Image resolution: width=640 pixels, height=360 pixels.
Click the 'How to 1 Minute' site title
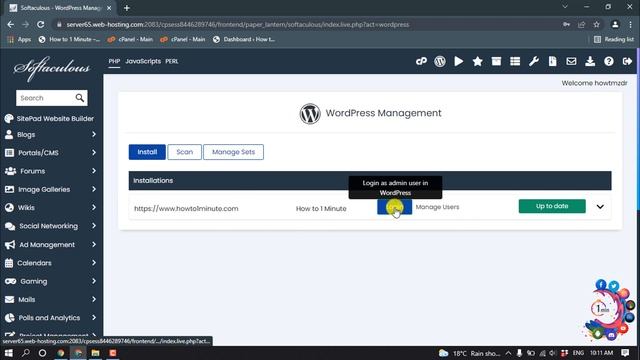point(321,209)
